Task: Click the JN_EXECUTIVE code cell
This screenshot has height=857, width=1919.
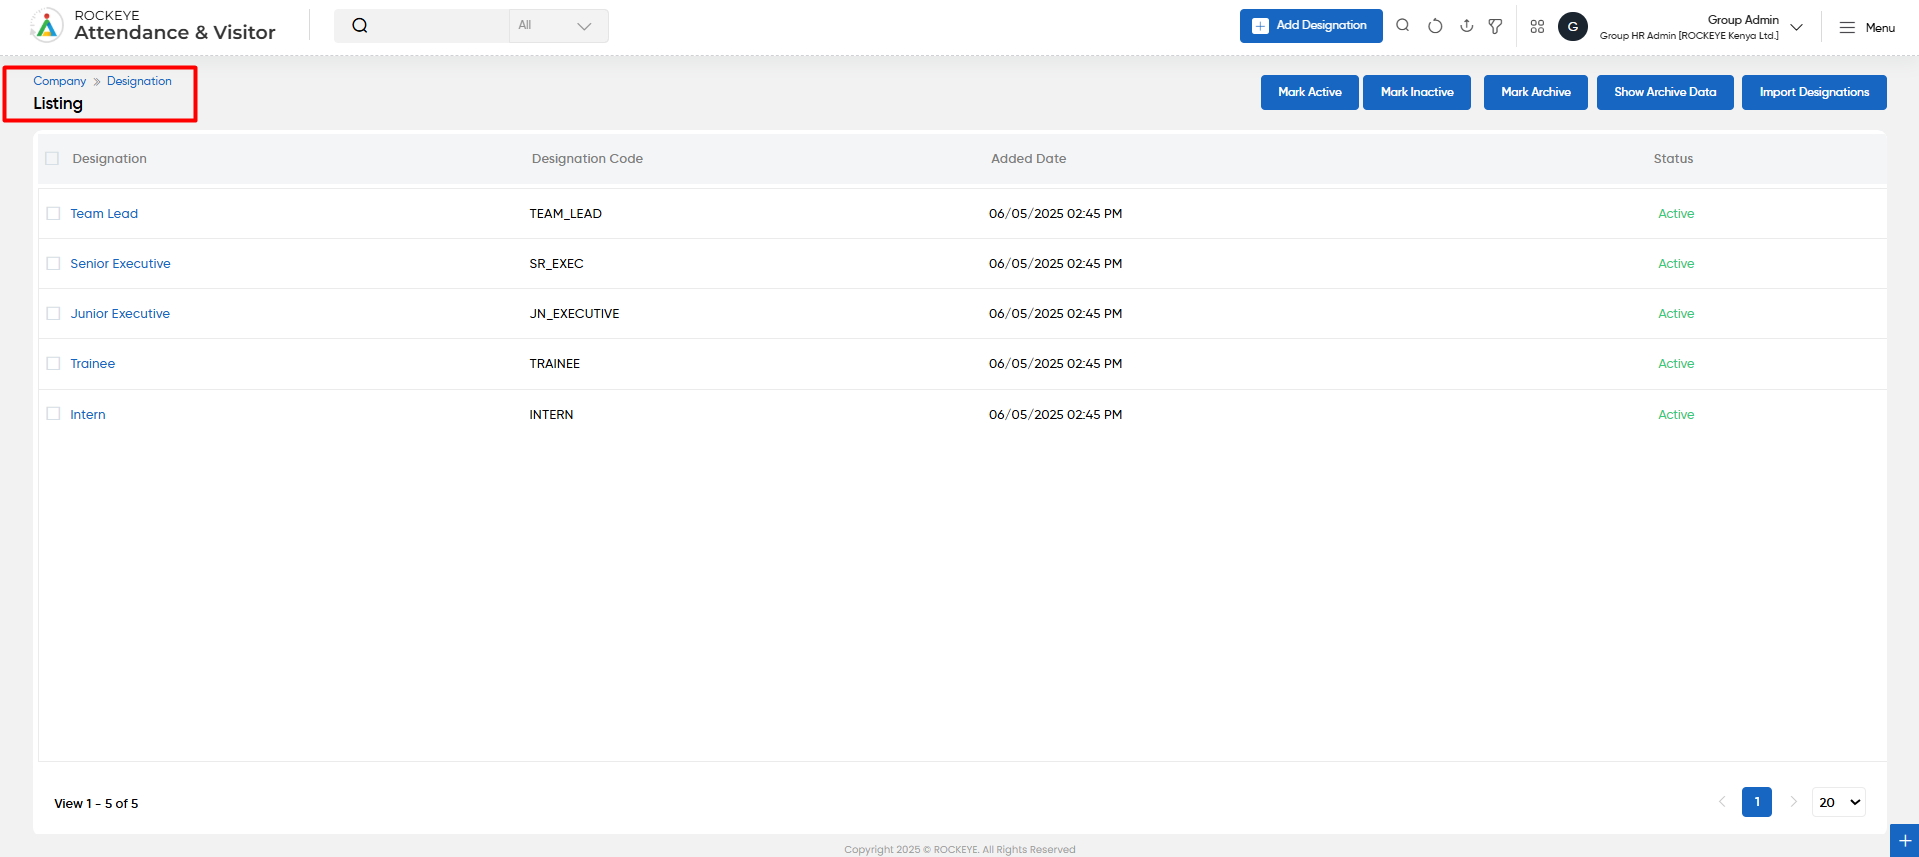Action: (575, 313)
